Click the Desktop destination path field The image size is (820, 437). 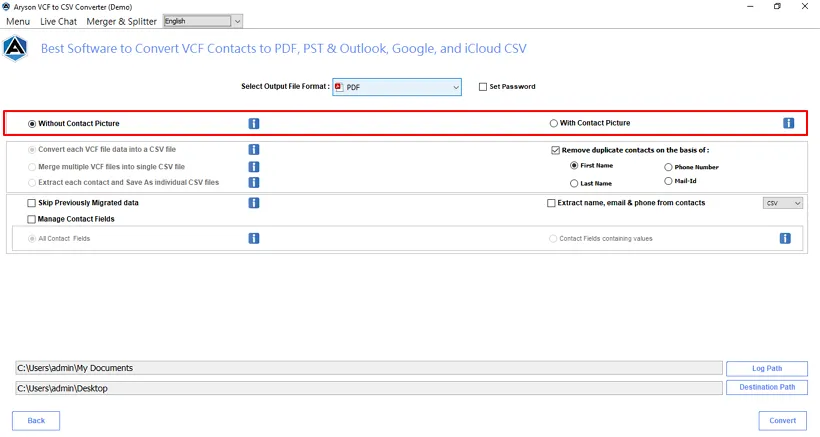[369, 388]
